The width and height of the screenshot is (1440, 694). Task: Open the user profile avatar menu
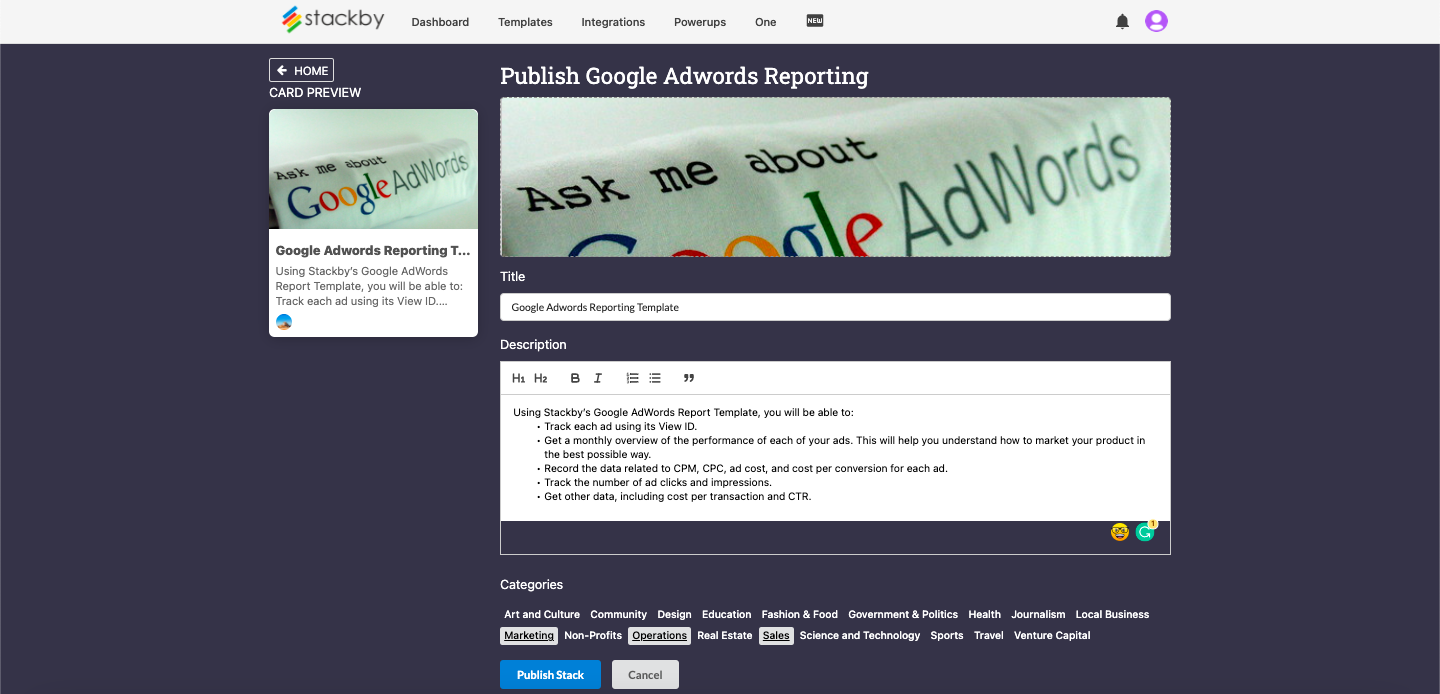pyautogui.click(x=1156, y=21)
